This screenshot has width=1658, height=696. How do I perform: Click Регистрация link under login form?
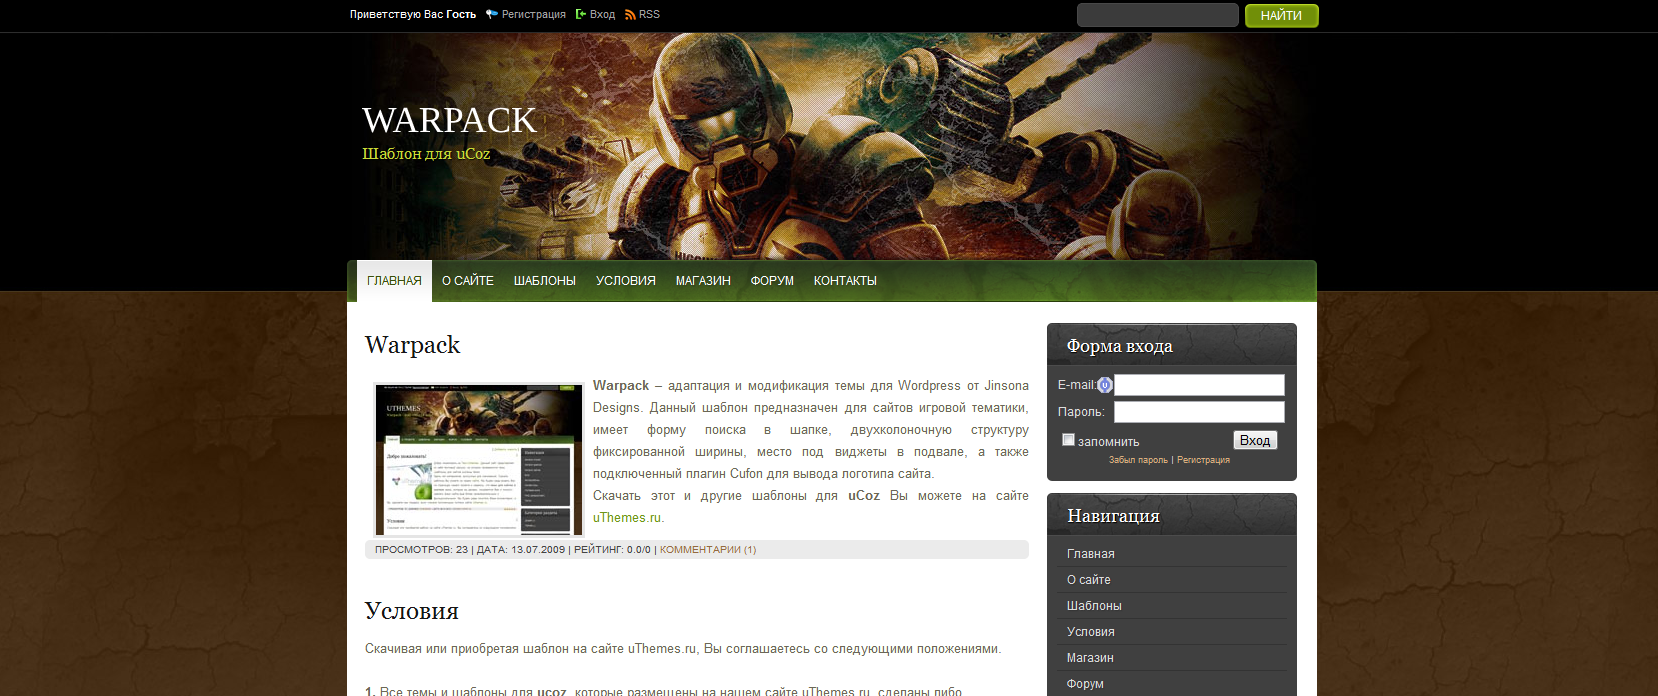1203,460
